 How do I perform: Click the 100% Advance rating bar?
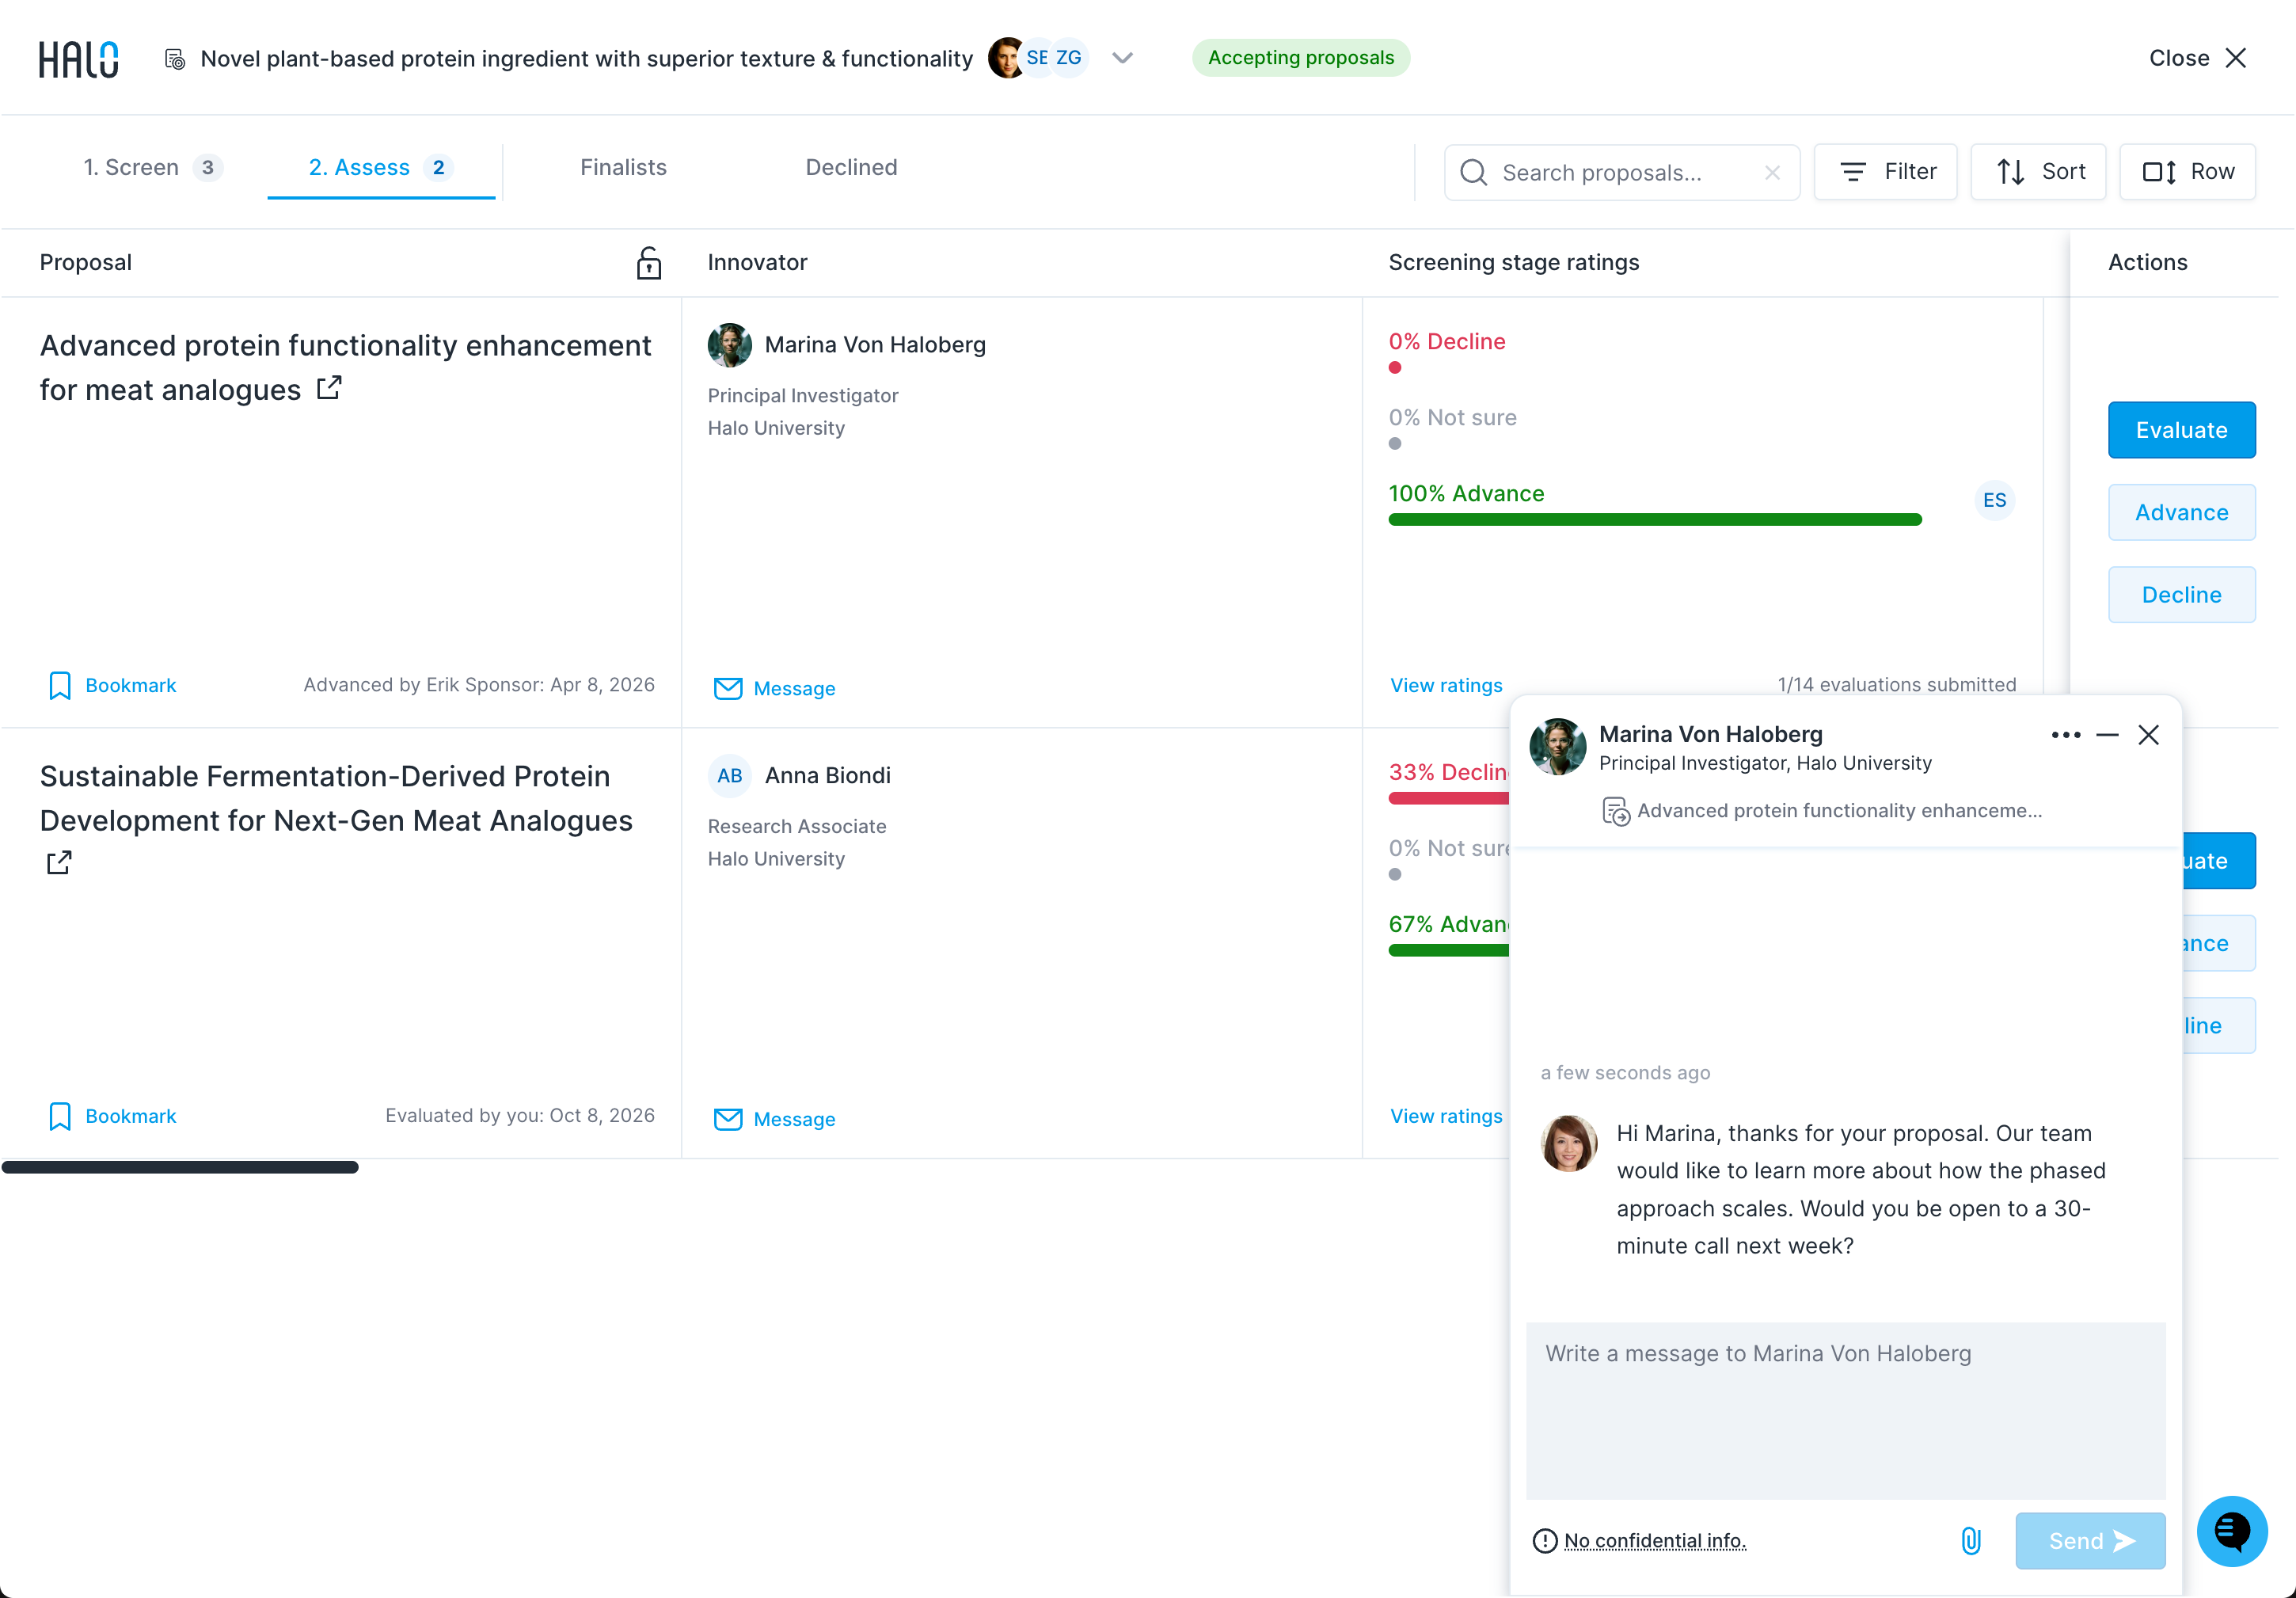[x=1654, y=519]
